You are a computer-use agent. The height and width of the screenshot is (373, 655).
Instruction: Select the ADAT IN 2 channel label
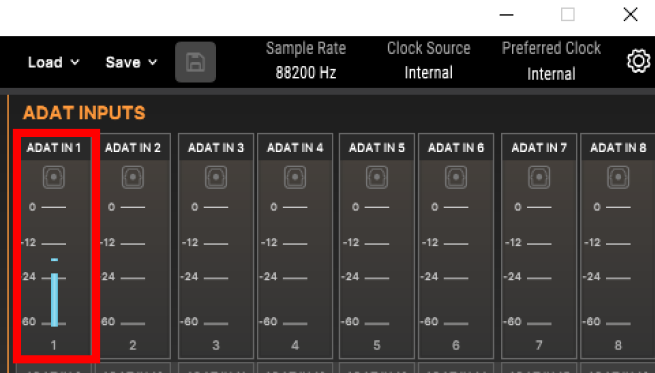click(x=133, y=147)
